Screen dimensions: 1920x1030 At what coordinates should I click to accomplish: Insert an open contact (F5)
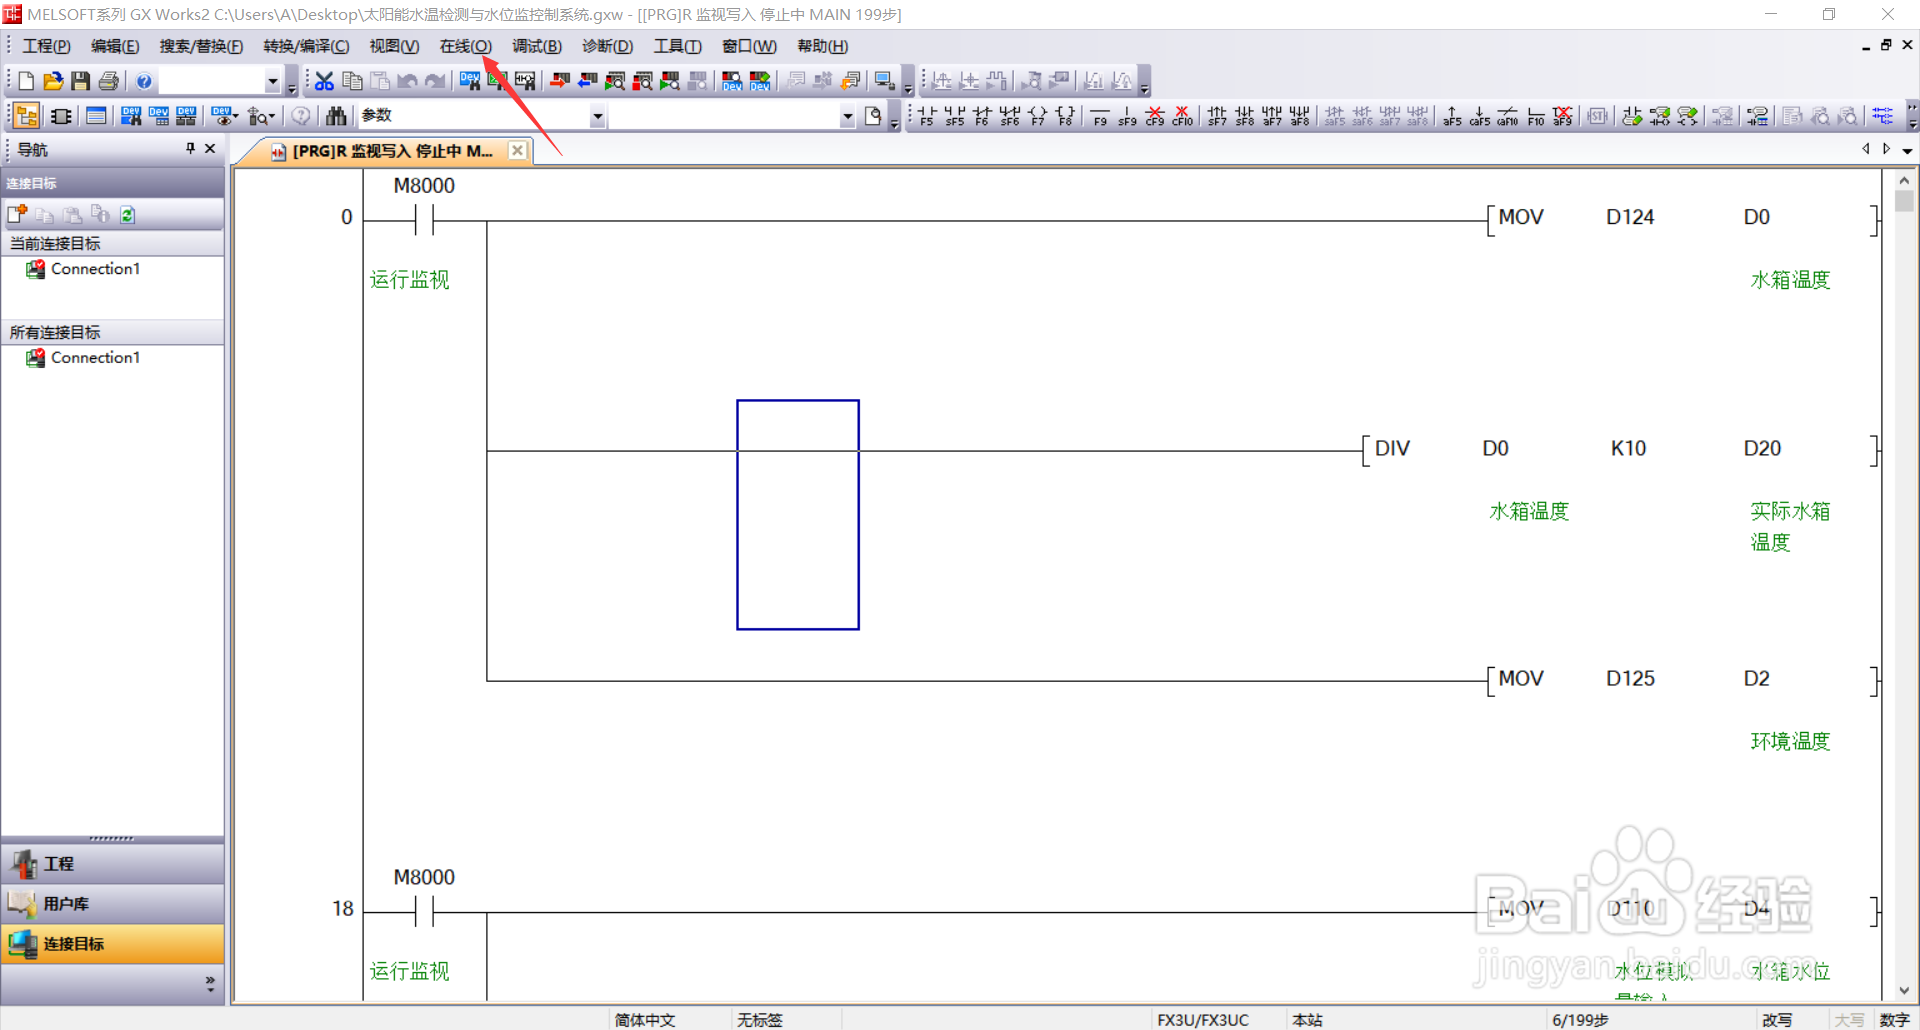(927, 116)
